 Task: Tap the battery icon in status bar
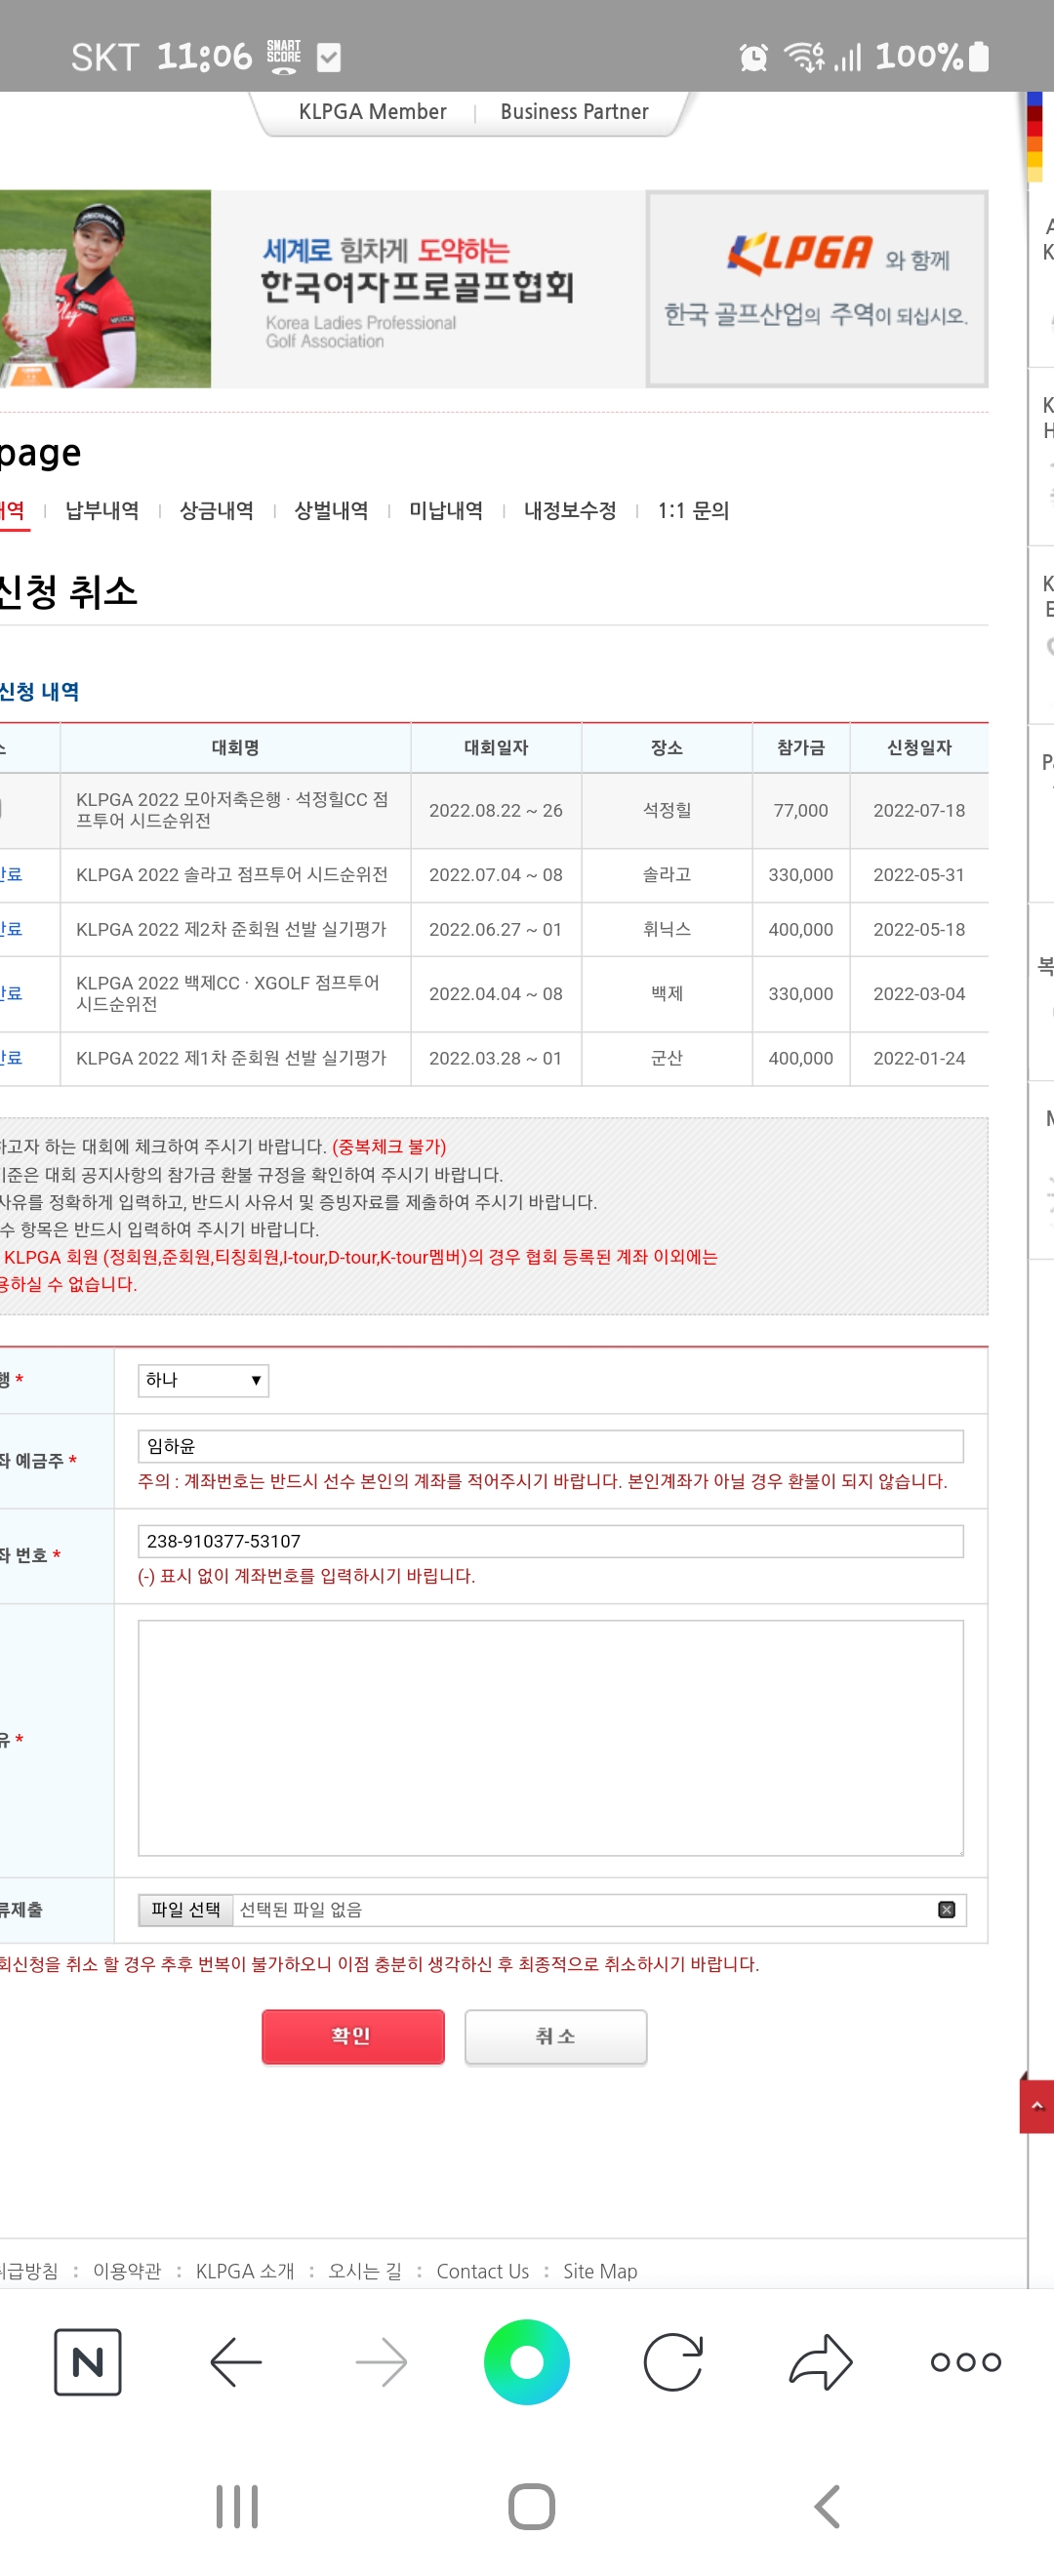[x=979, y=56]
